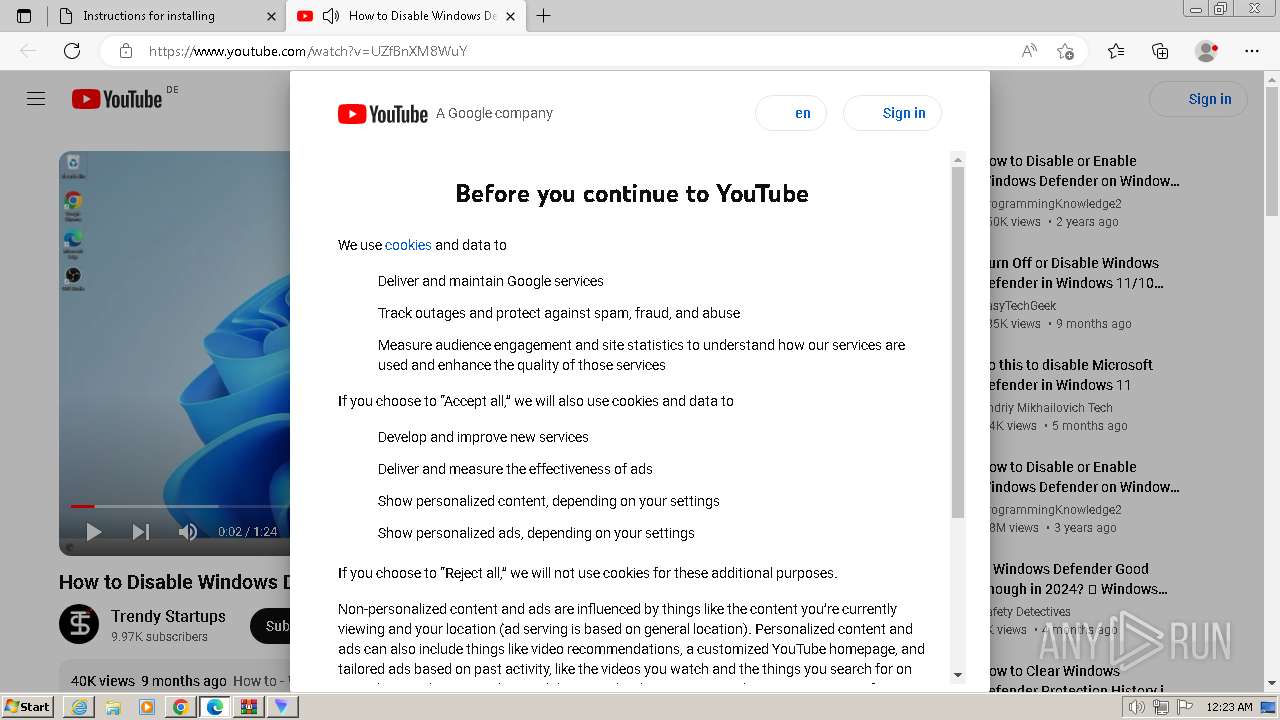Click YouTube logo in consent dialog
Image resolution: width=1280 pixels, height=720 pixels.
point(383,114)
